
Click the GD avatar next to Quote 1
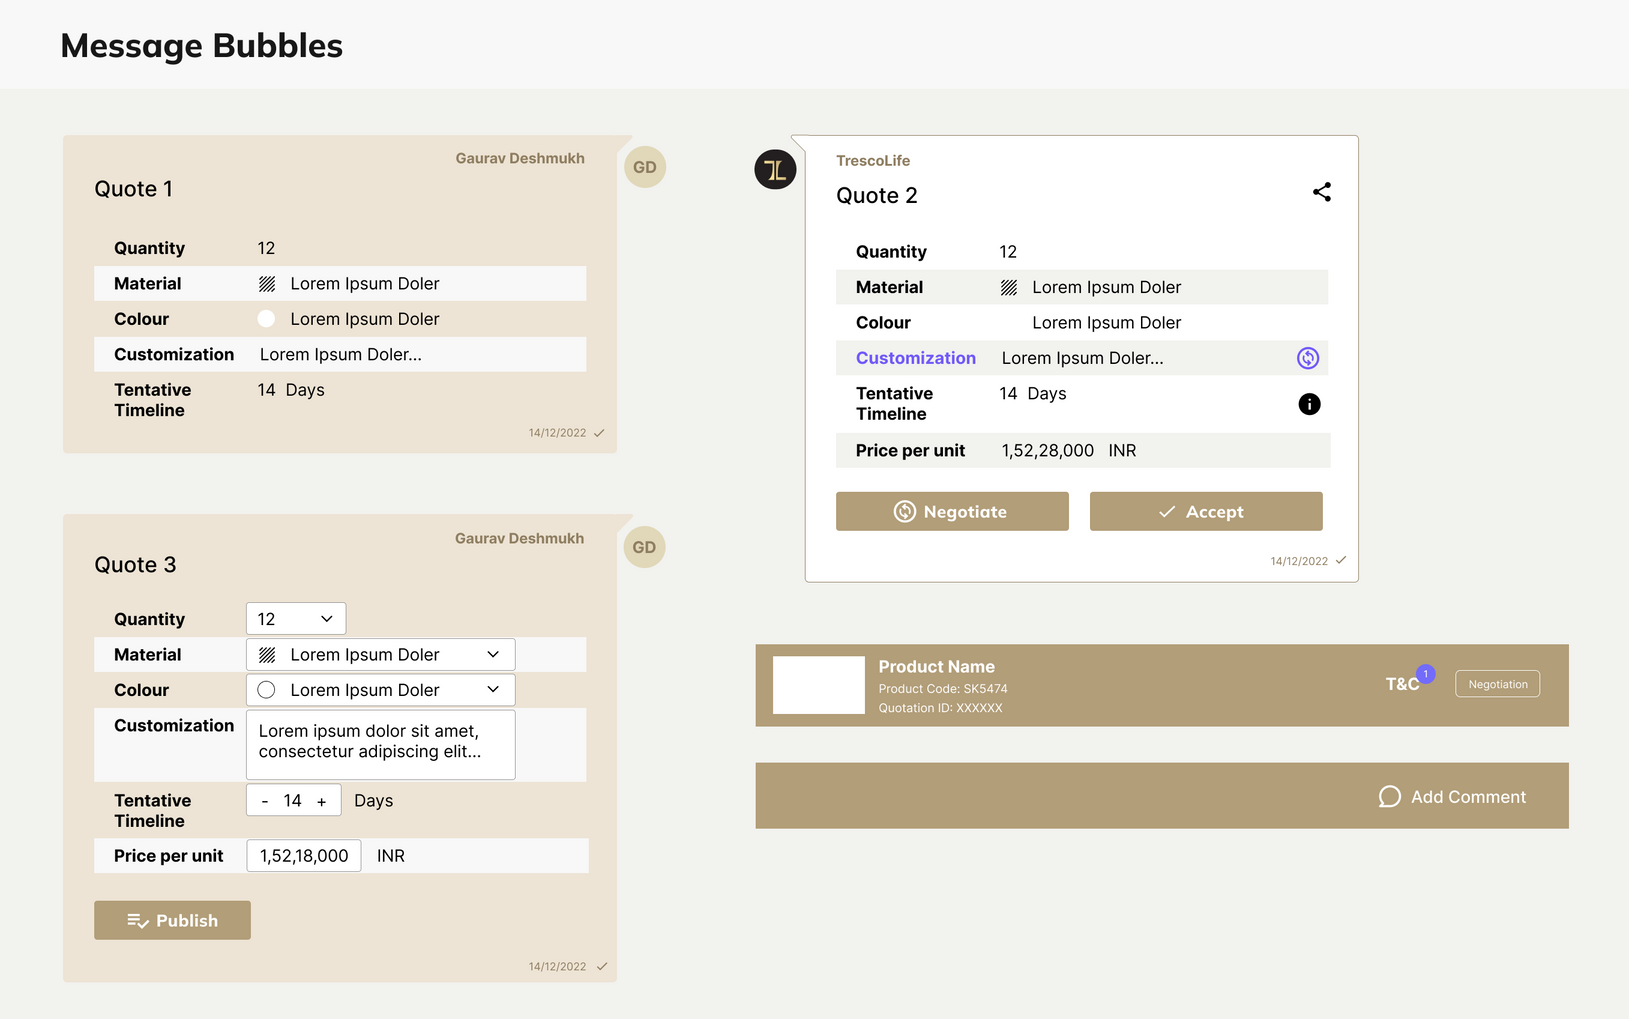coord(645,167)
